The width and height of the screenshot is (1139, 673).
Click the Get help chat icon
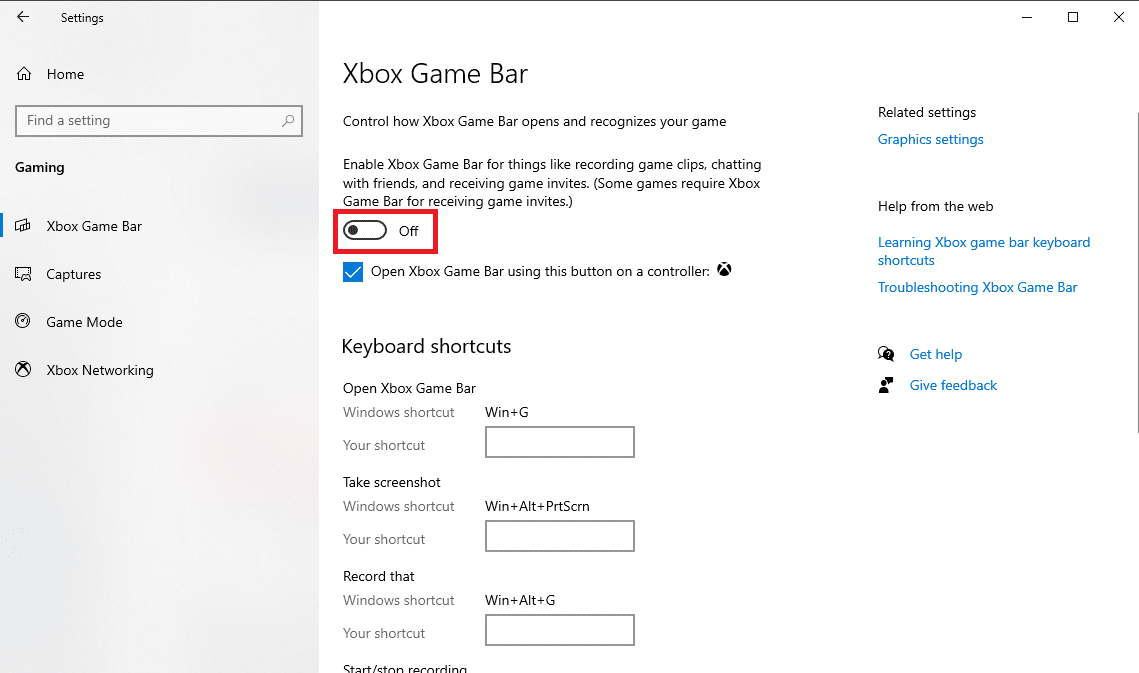(885, 354)
